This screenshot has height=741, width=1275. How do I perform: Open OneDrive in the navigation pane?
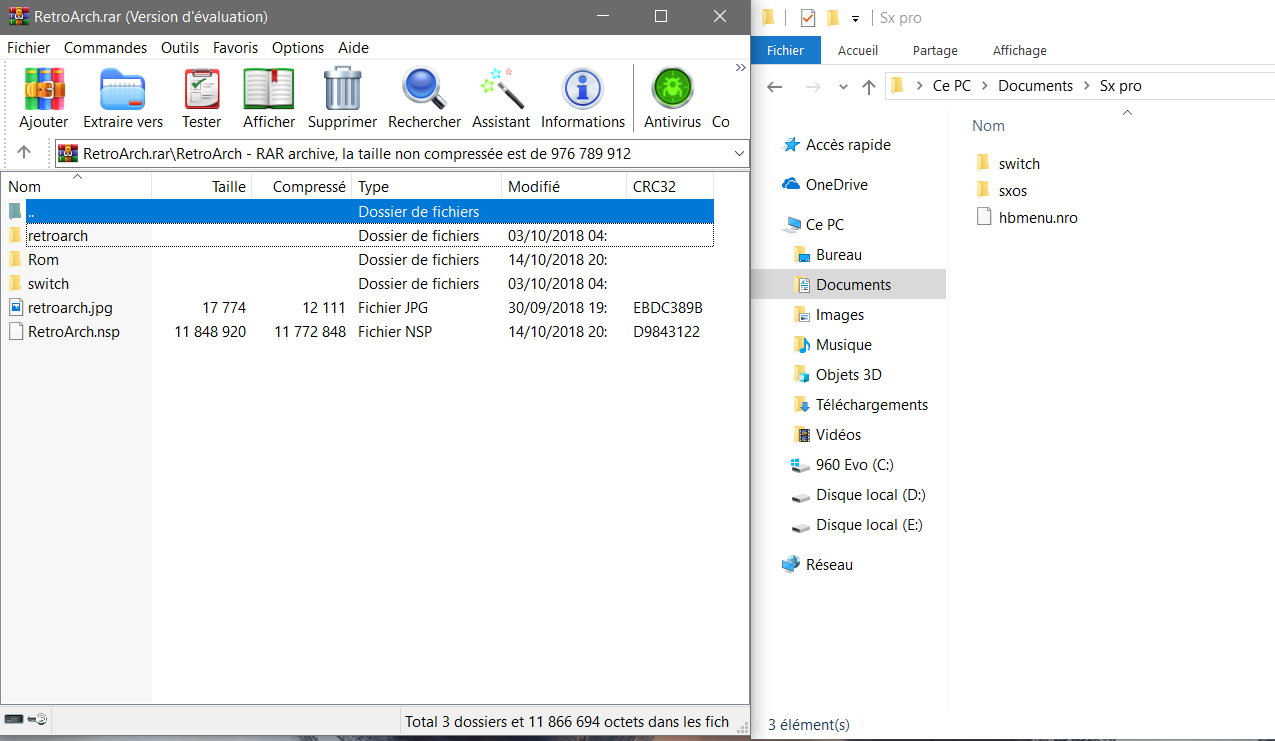[836, 185]
